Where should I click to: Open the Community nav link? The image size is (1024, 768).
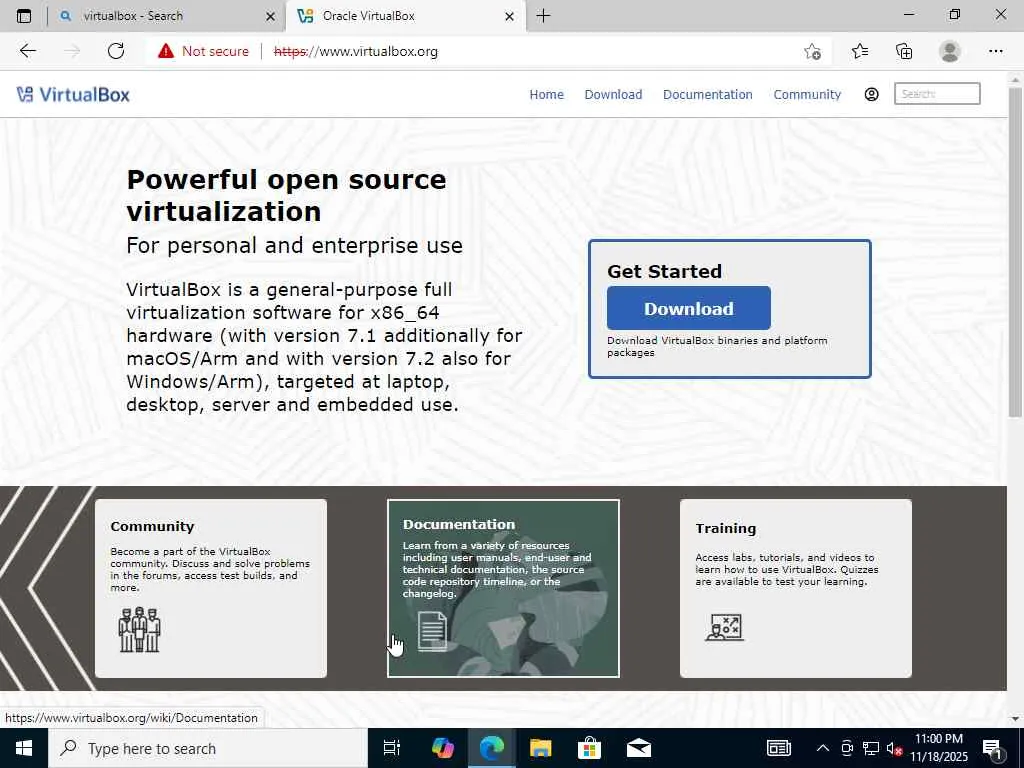click(807, 95)
